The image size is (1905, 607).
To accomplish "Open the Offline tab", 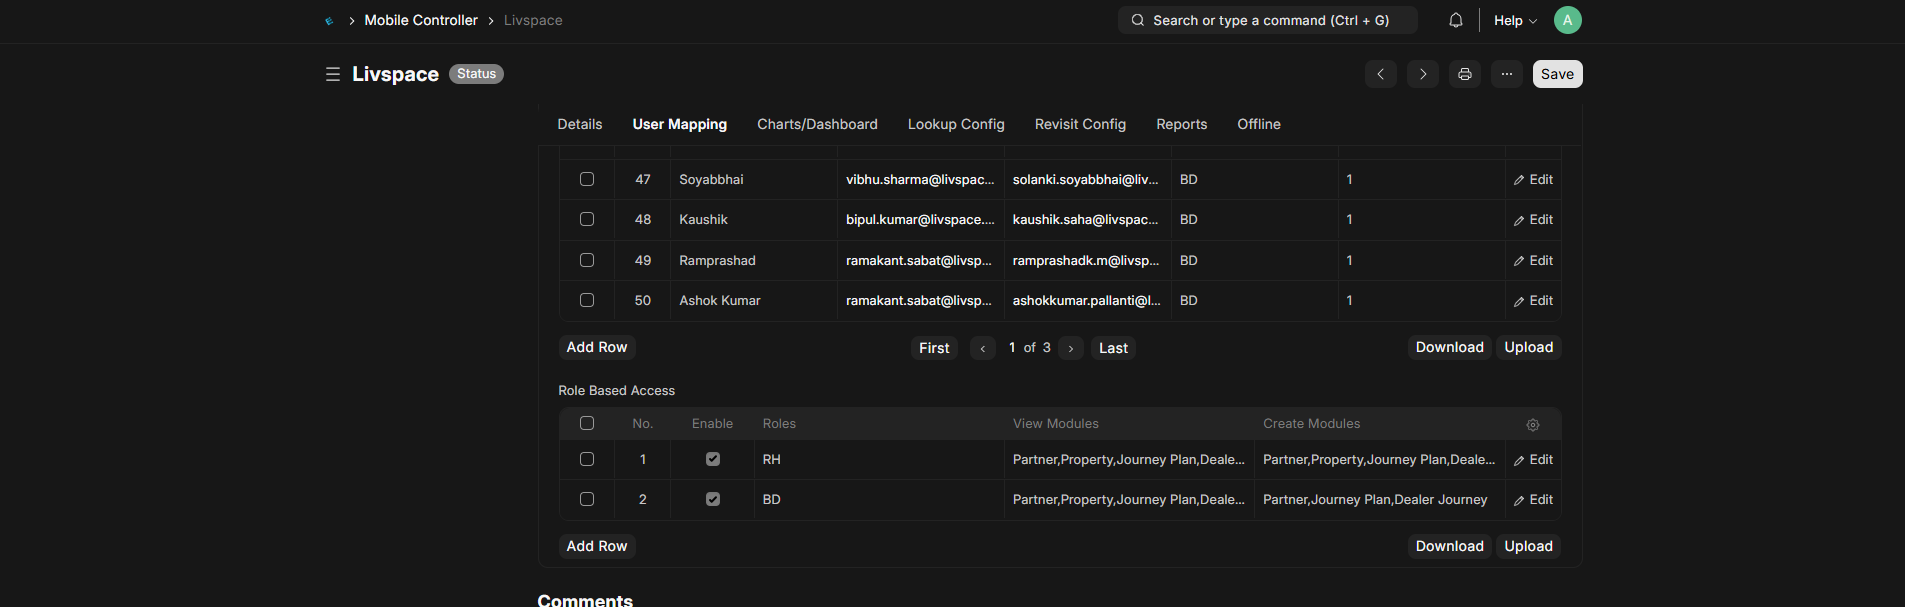I will [x=1259, y=124].
